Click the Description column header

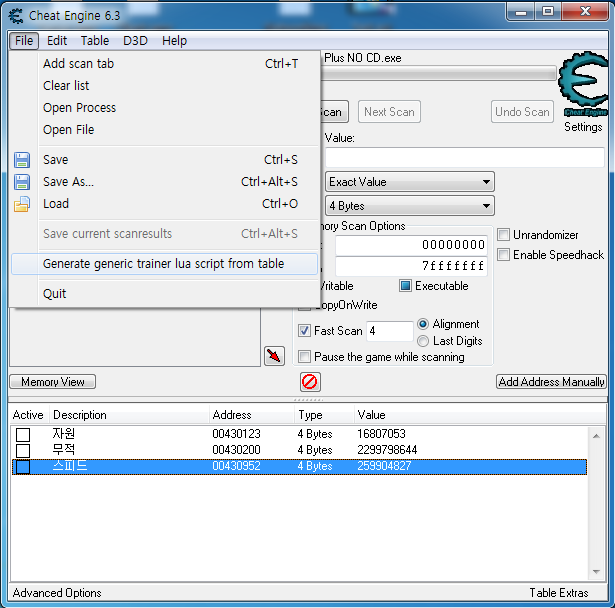pos(129,415)
